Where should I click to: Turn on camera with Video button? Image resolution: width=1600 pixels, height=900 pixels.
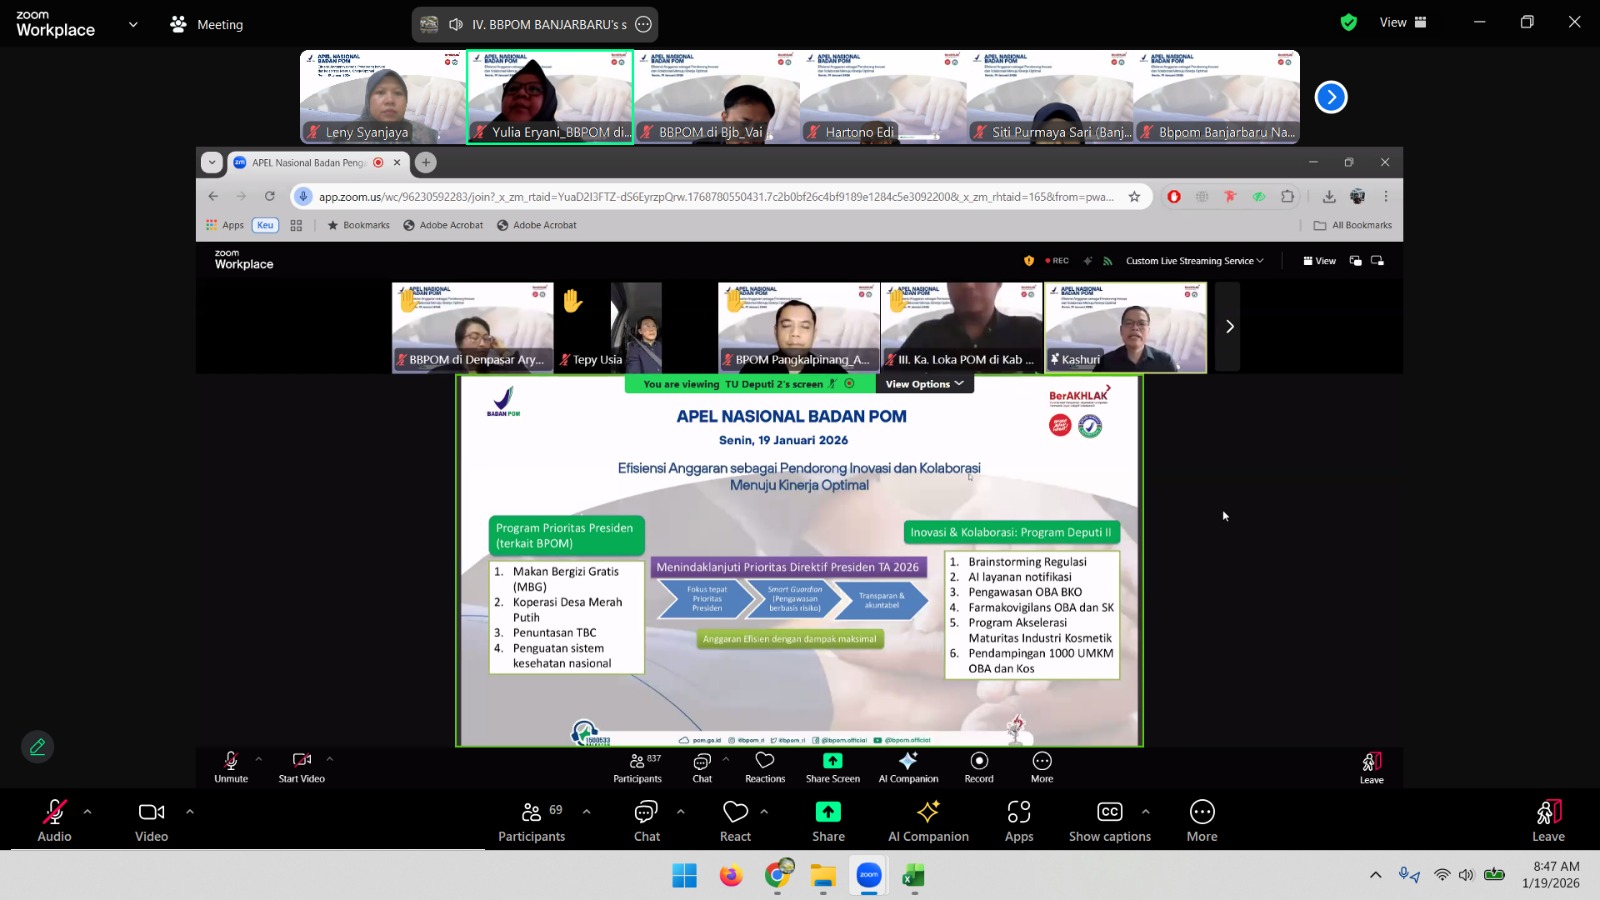tap(151, 820)
